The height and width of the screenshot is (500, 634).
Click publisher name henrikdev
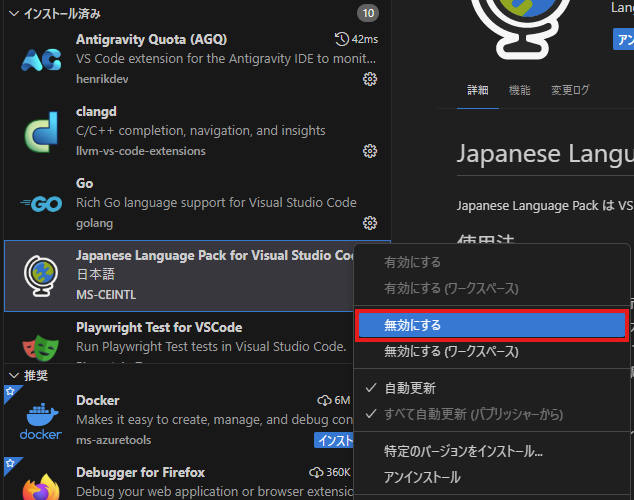[x=102, y=79]
